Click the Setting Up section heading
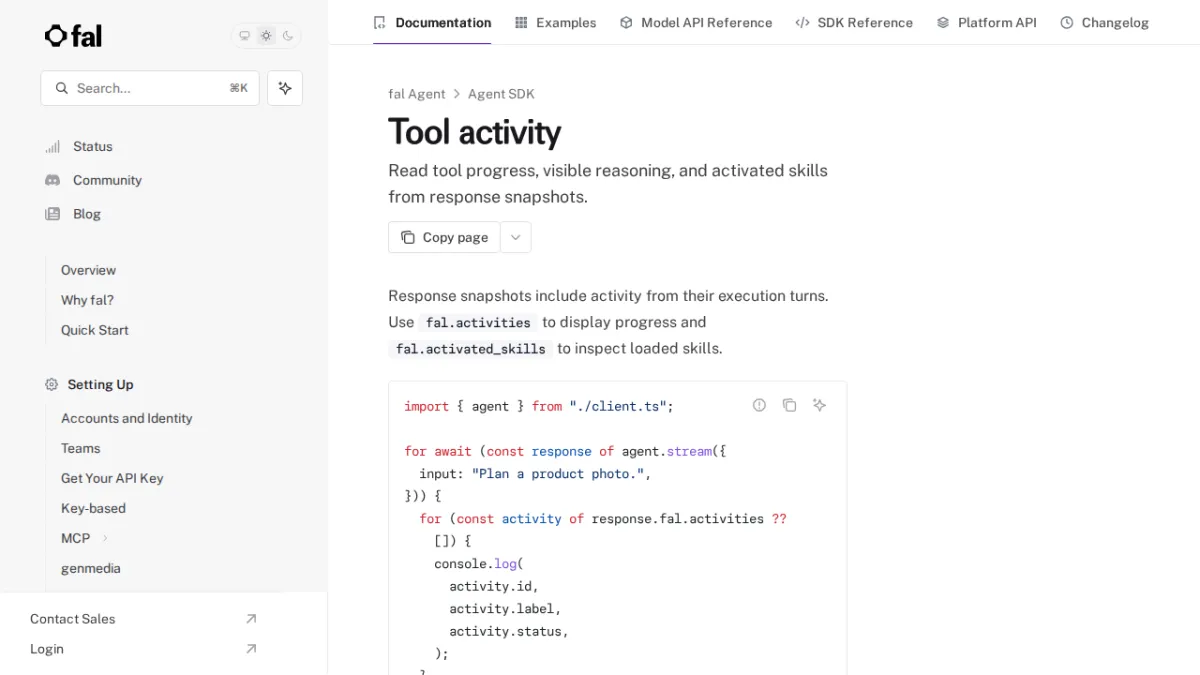 (100, 384)
